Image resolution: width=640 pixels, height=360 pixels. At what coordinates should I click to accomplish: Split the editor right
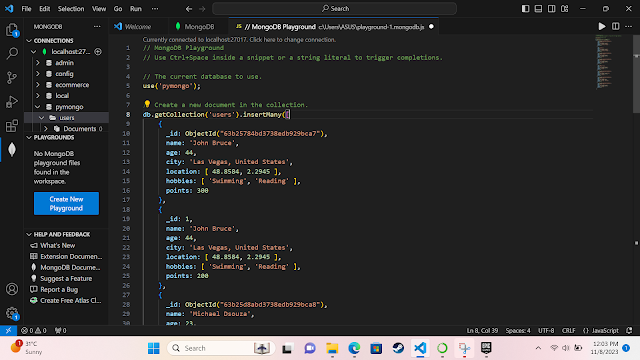[x=616, y=27]
